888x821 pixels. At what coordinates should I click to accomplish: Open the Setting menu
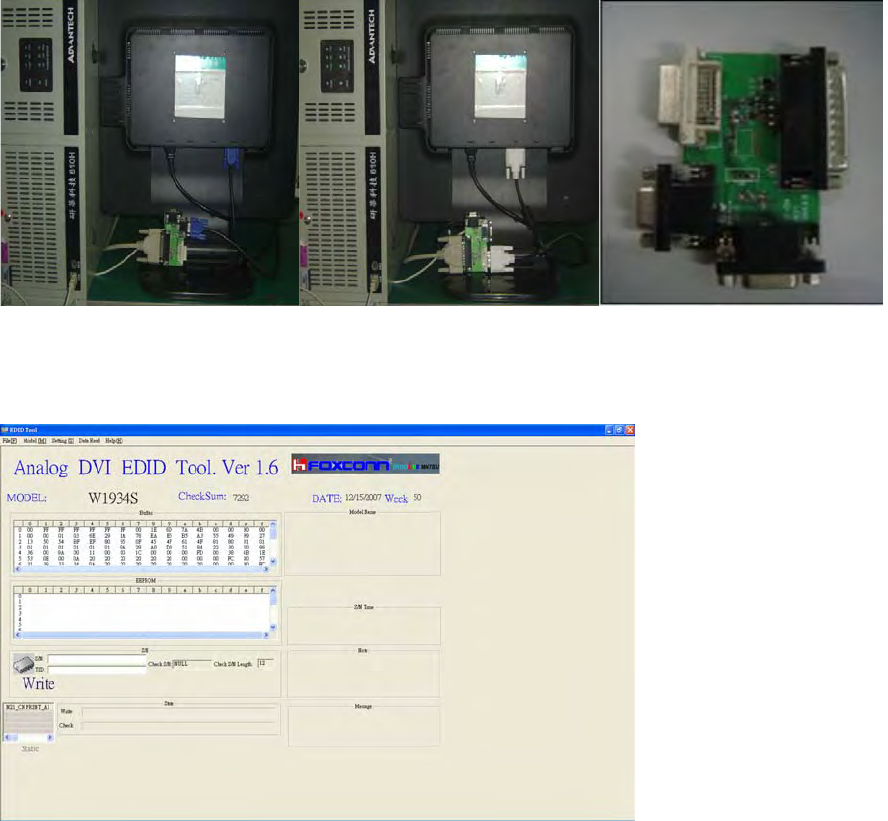62,441
